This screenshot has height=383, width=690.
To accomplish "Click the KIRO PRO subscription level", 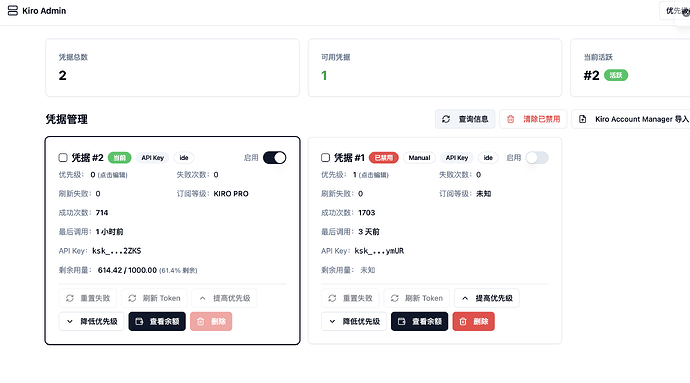I will click(x=231, y=194).
